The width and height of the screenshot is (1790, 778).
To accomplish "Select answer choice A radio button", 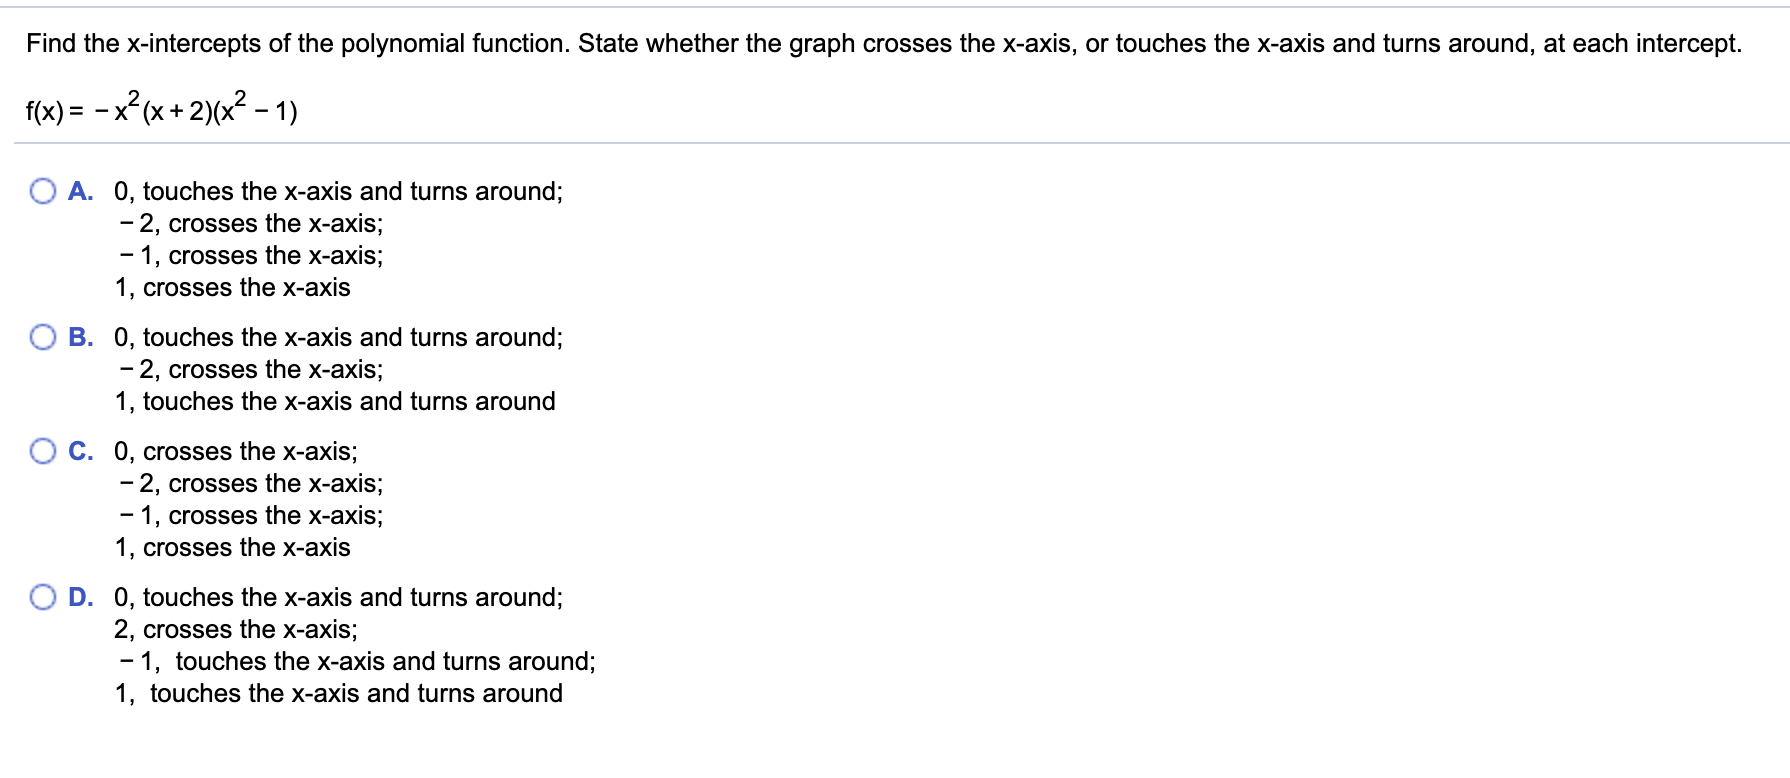I will coord(42,190).
